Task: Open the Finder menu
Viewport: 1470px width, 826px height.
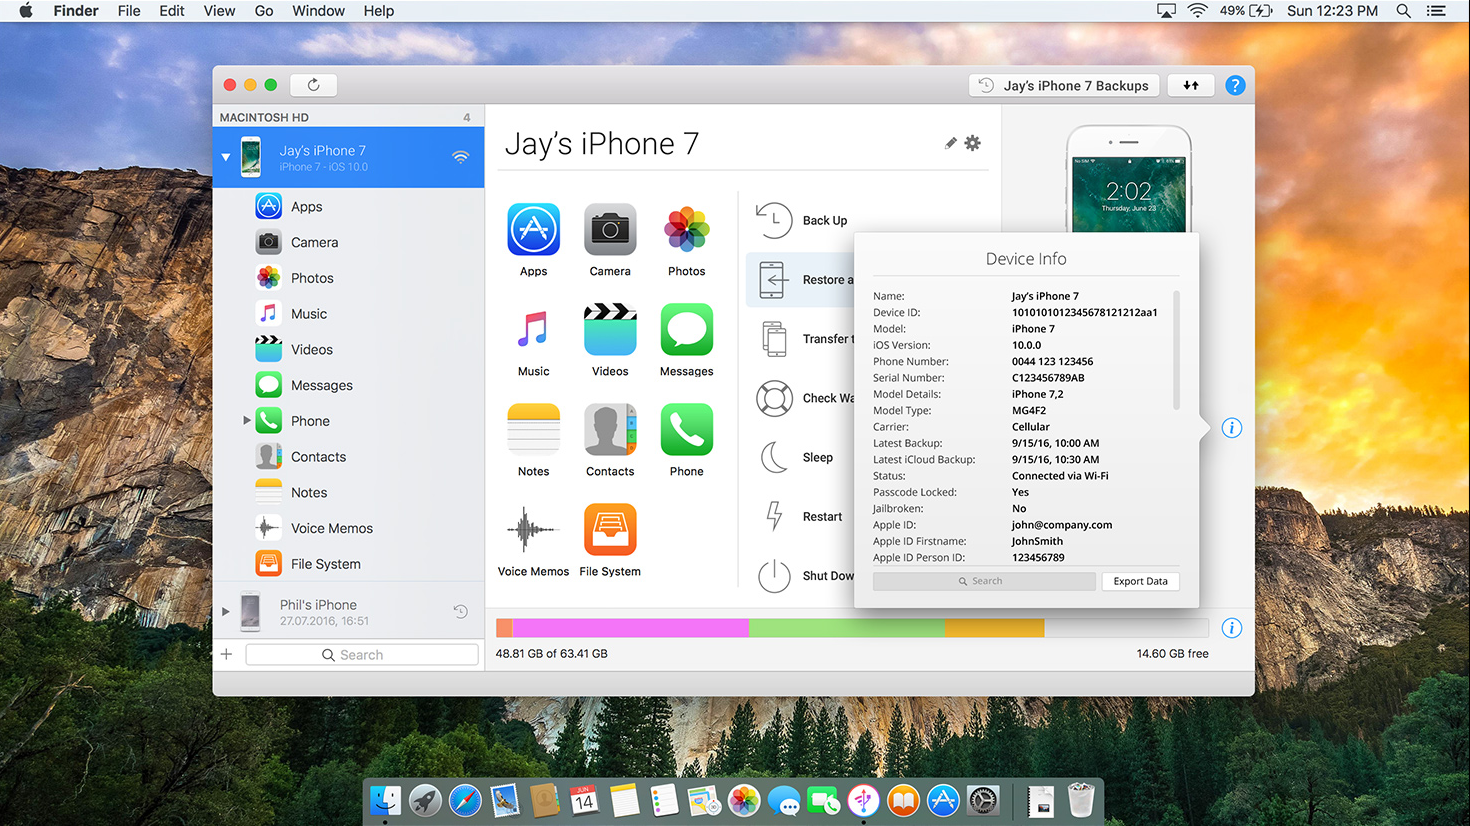Action: tap(76, 11)
